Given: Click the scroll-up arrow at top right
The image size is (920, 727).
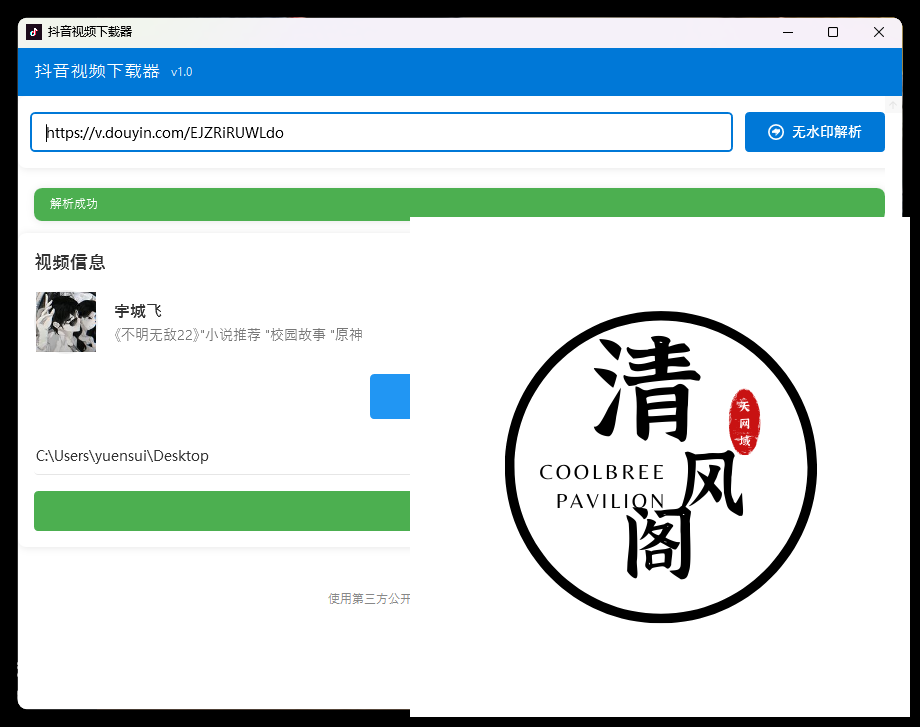Looking at the screenshot, I should (x=893, y=105).
